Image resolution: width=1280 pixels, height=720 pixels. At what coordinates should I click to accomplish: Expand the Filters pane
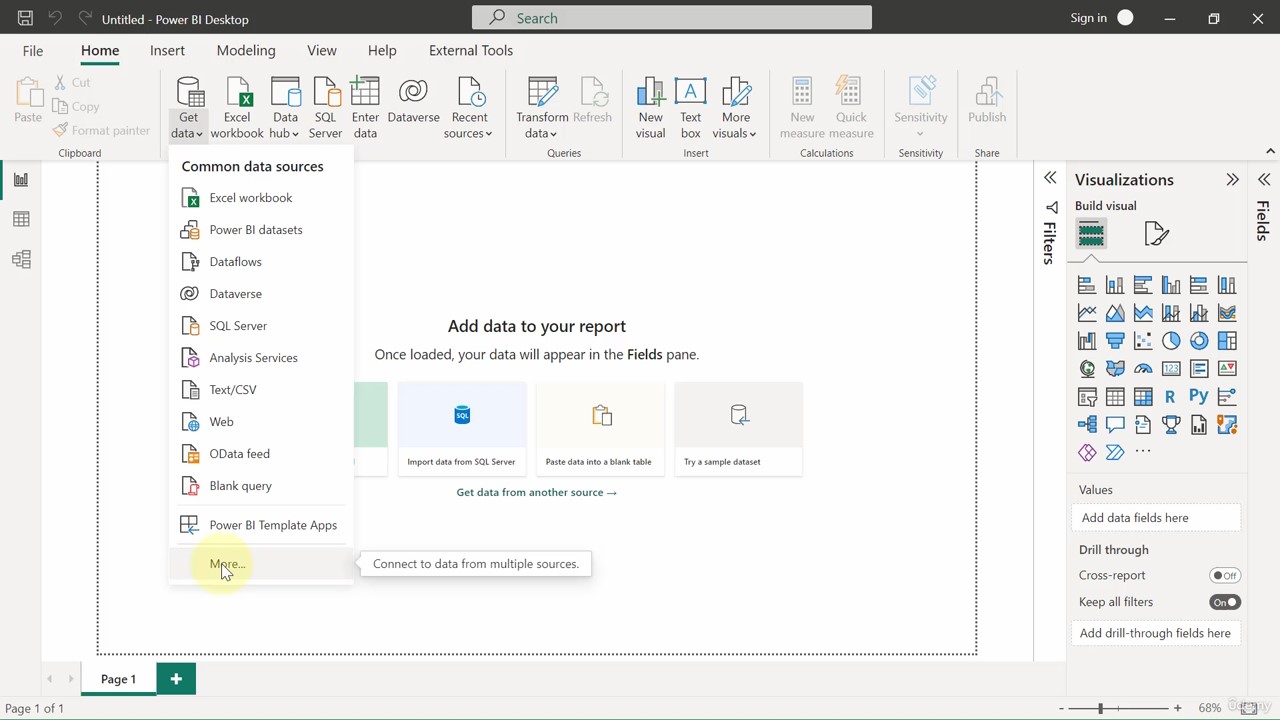1050,178
